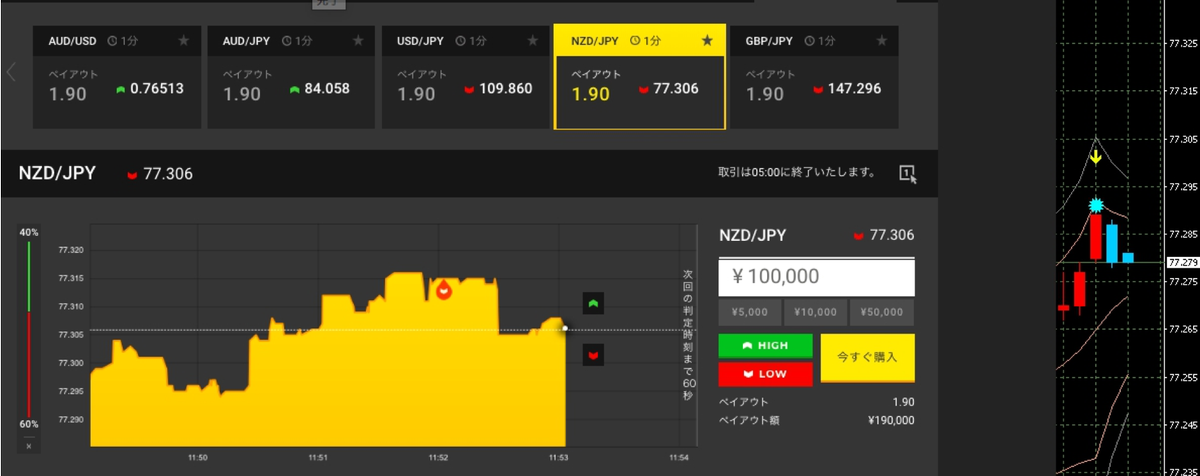Click the red down-arrow icon beside chart
1200x476 pixels.
pos(593,354)
